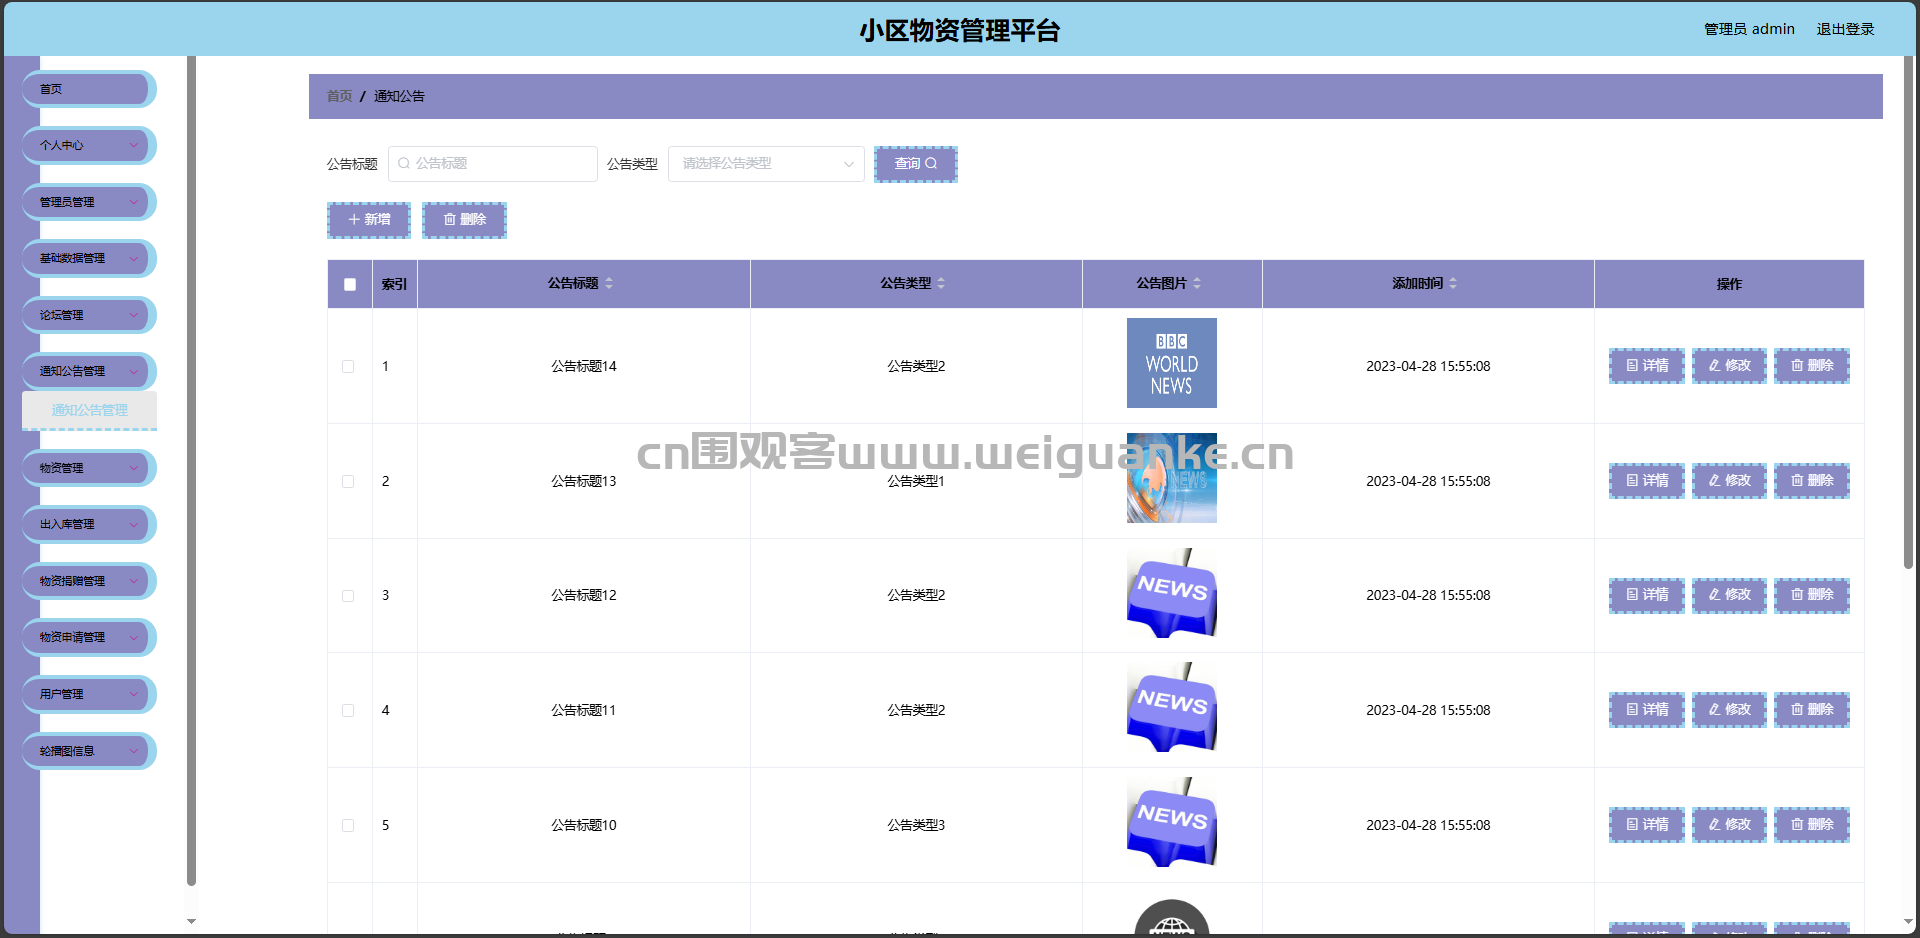
Task: Edit the row 公告标题14 with 修改
Action: click(x=1729, y=366)
